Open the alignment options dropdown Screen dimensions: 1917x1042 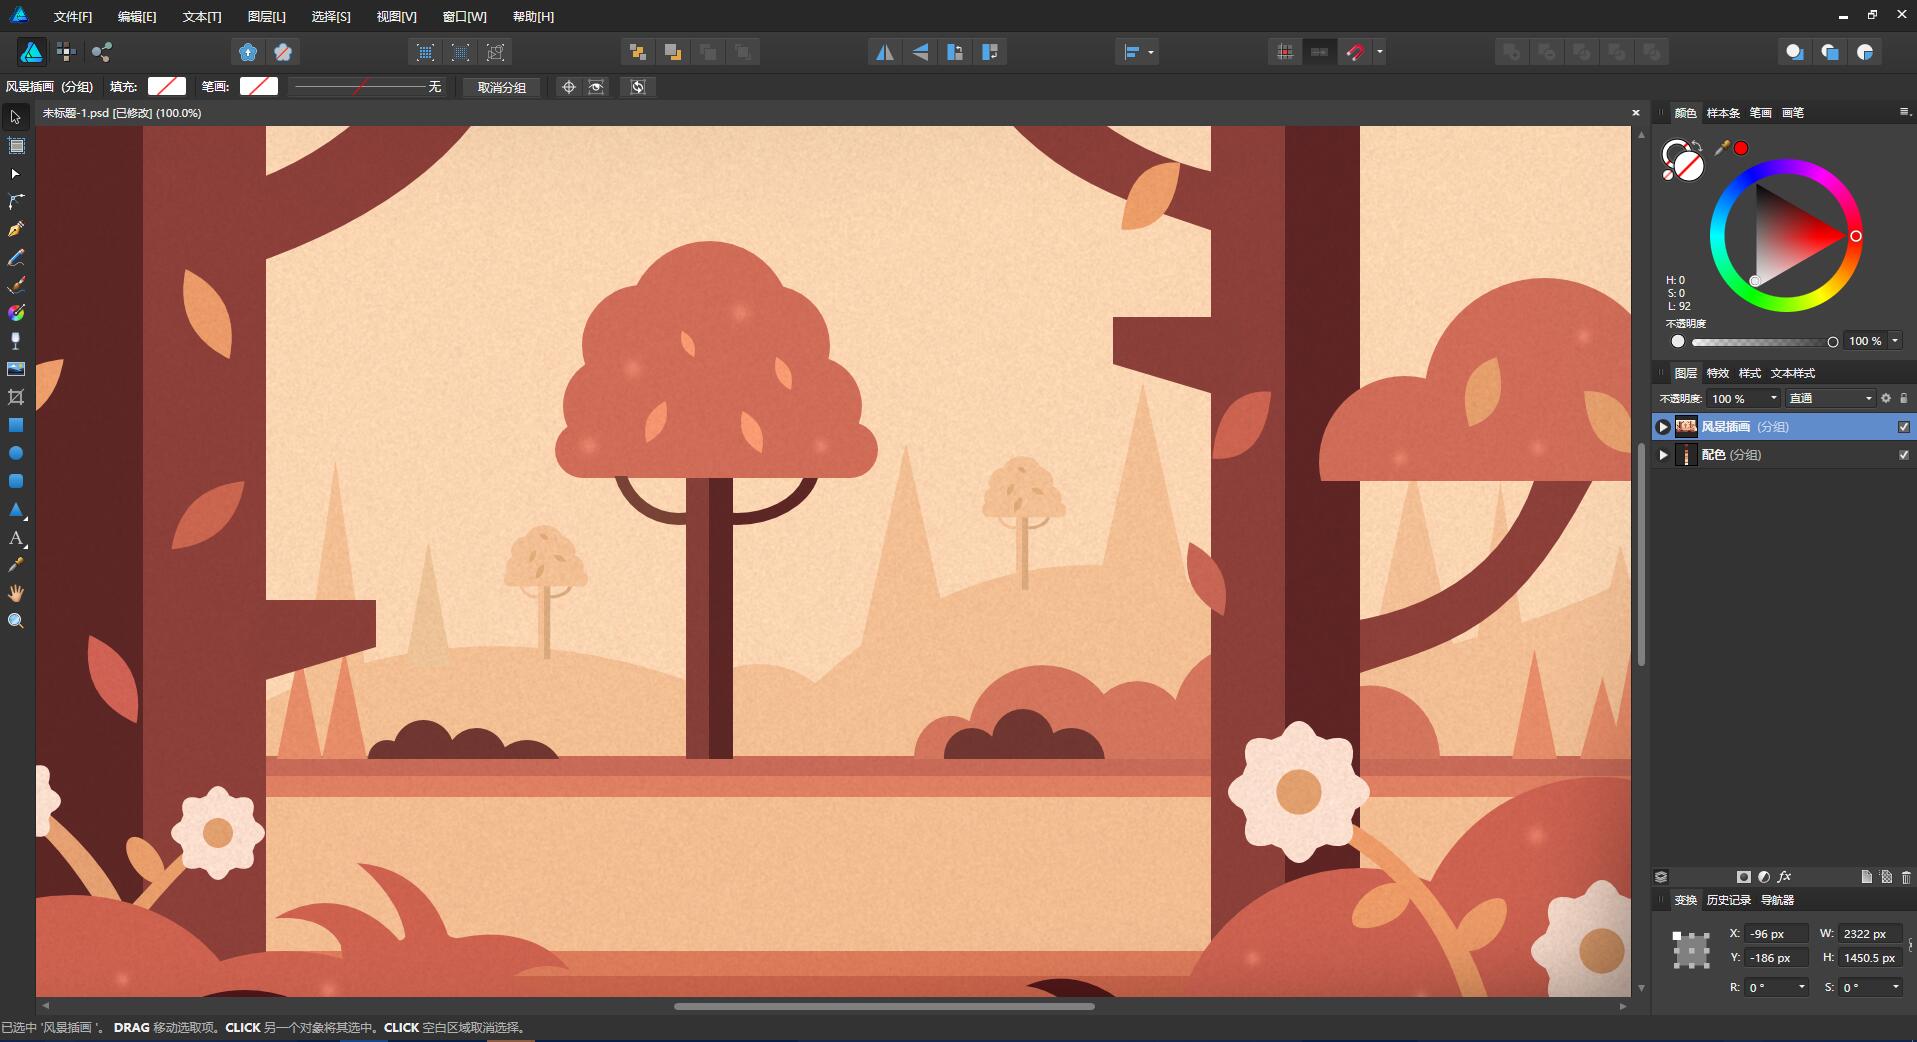coord(1137,52)
